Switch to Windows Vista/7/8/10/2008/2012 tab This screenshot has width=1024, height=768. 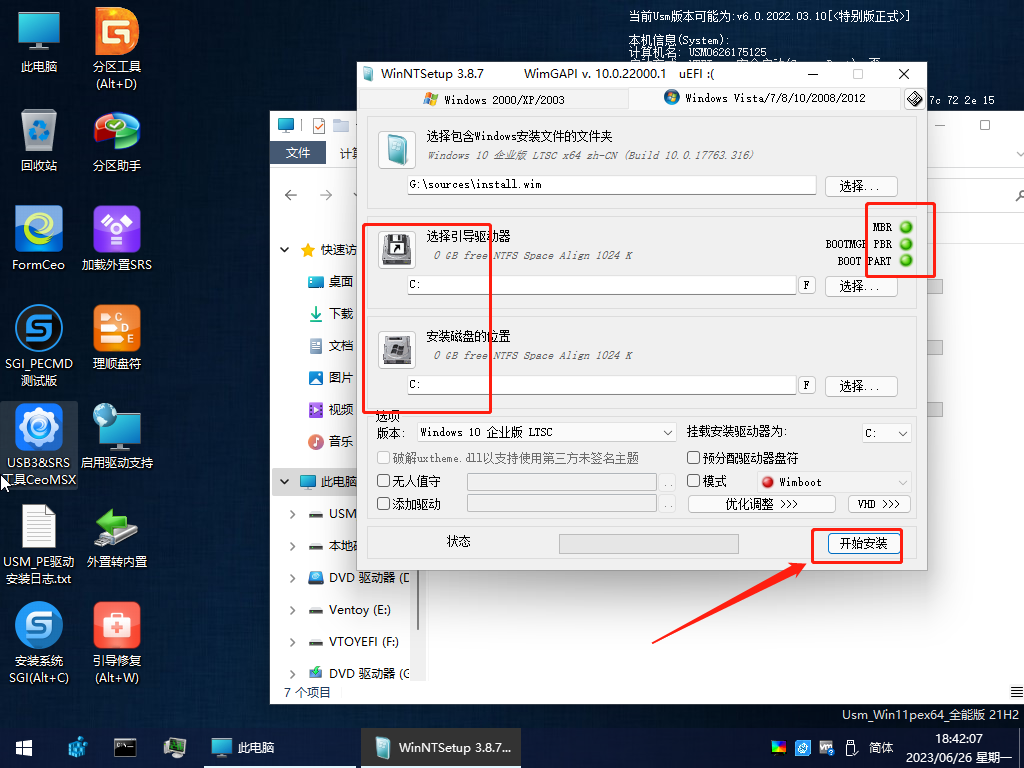pyautogui.click(x=765, y=98)
